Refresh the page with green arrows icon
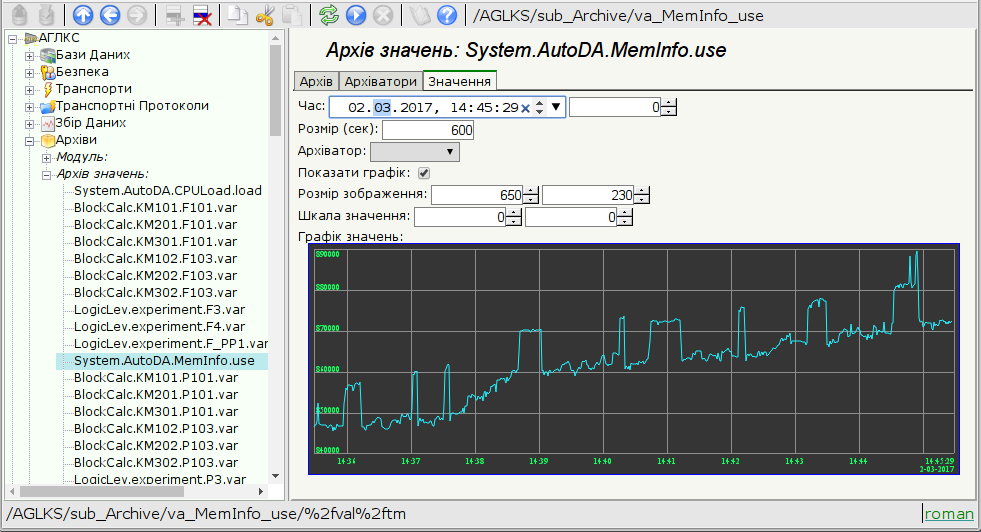The image size is (981, 532). [x=329, y=15]
